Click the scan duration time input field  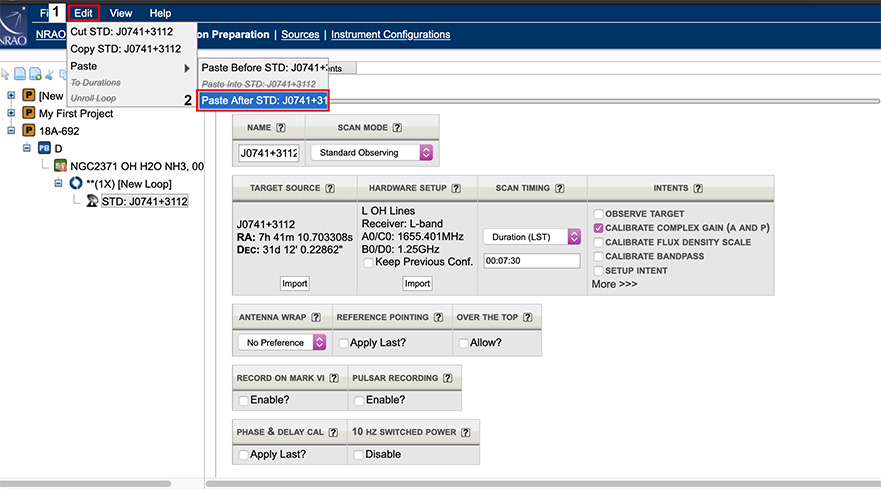point(532,261)
